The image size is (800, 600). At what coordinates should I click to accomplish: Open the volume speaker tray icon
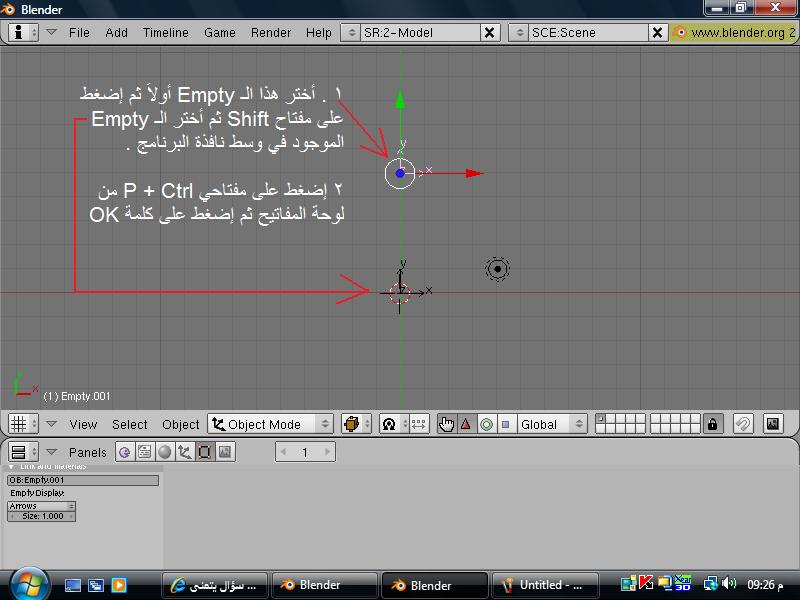pos(730,583)
